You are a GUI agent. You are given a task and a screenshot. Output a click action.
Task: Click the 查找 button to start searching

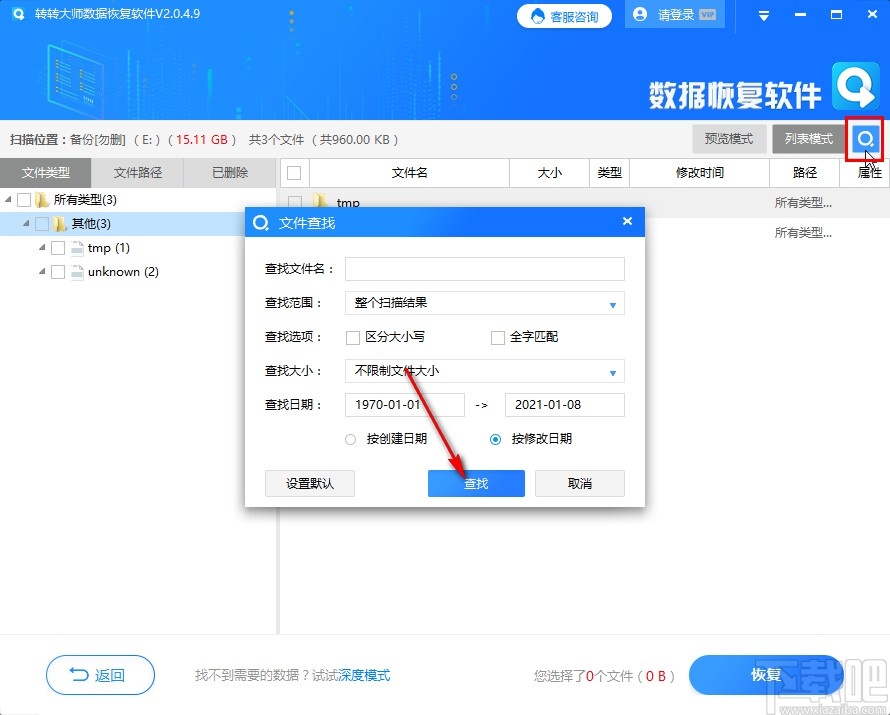(x=476, y=483)
